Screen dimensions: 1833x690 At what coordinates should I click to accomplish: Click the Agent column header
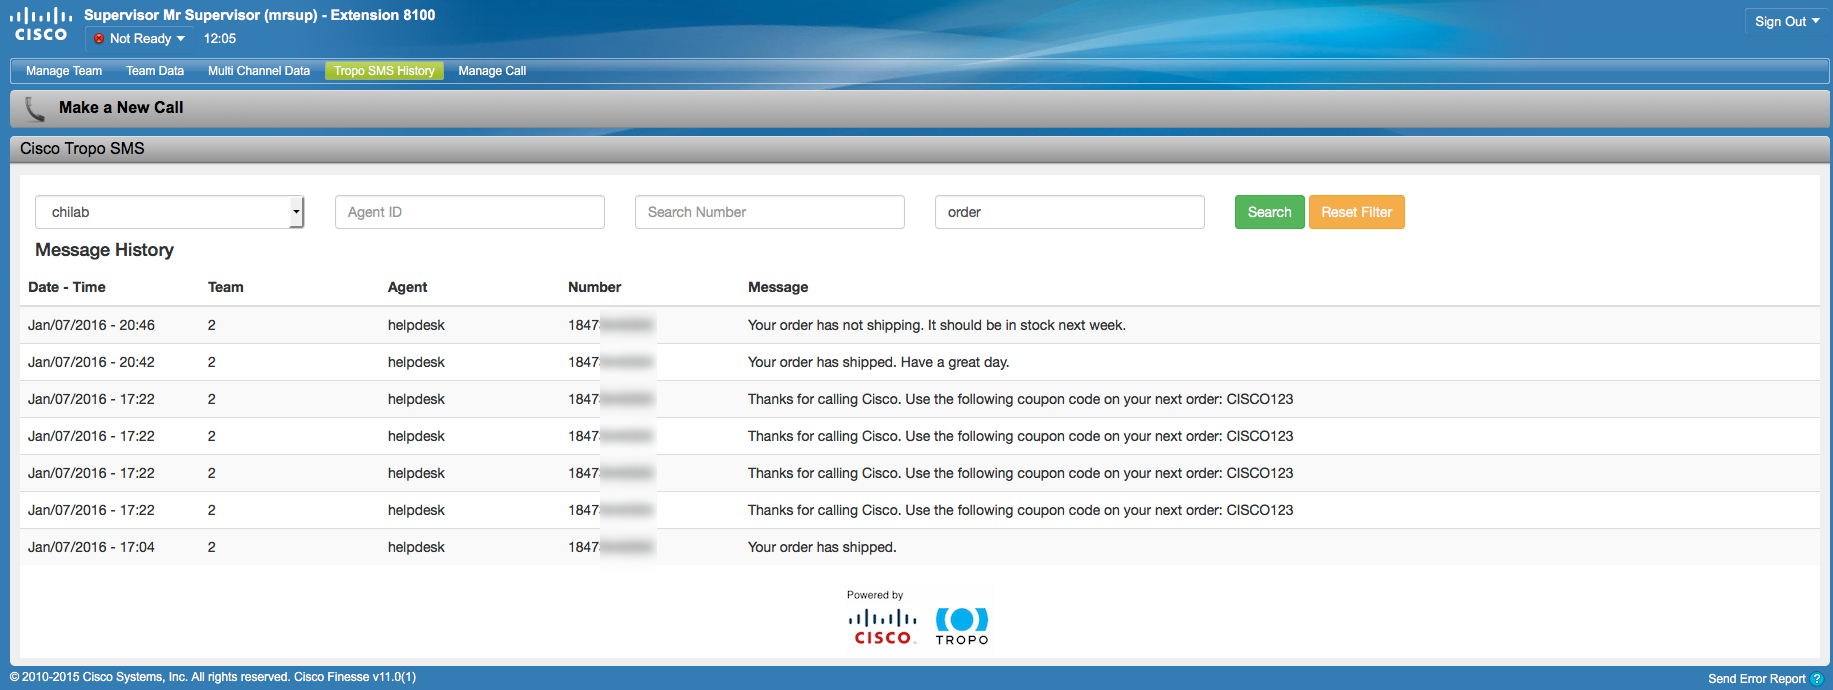(x=407, y=287)
